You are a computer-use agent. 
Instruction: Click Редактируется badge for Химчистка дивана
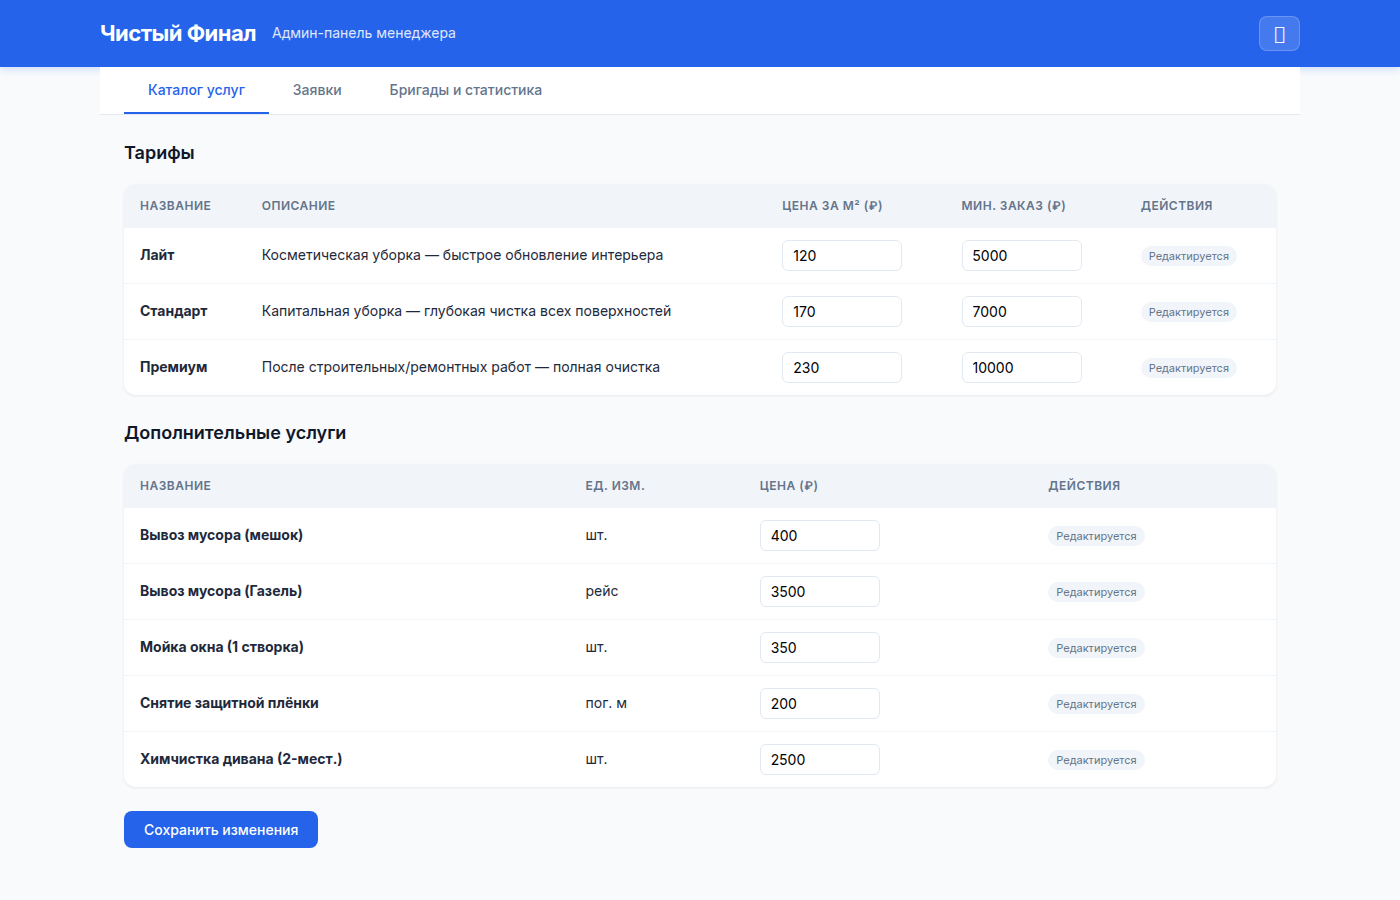(x=1096, y=760)
